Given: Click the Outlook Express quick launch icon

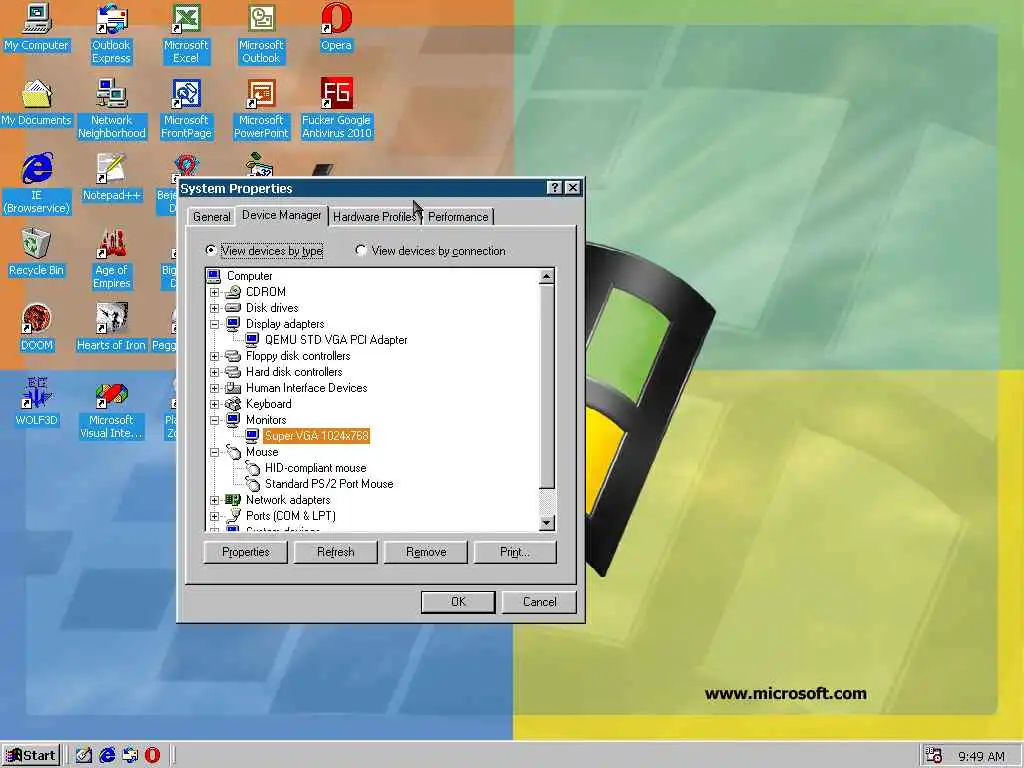Looking at the screenshot, I should (x=130, y=756).
